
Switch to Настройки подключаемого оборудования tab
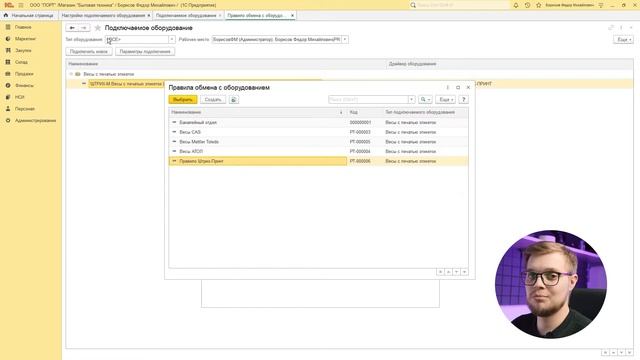click(x=103, y=15)
